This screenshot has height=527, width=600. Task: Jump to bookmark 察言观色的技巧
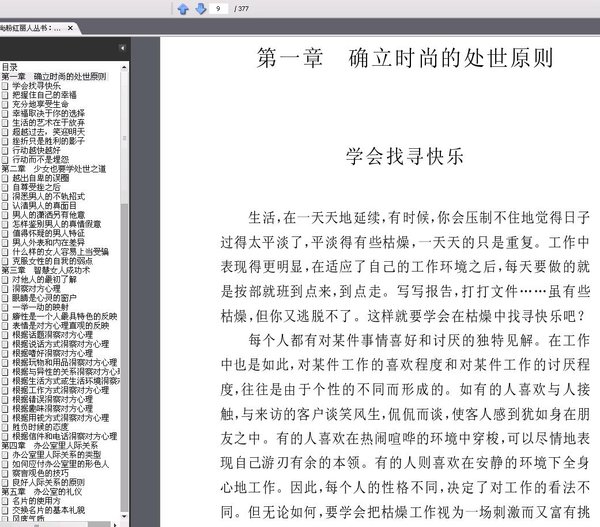[x=40, y=473]
